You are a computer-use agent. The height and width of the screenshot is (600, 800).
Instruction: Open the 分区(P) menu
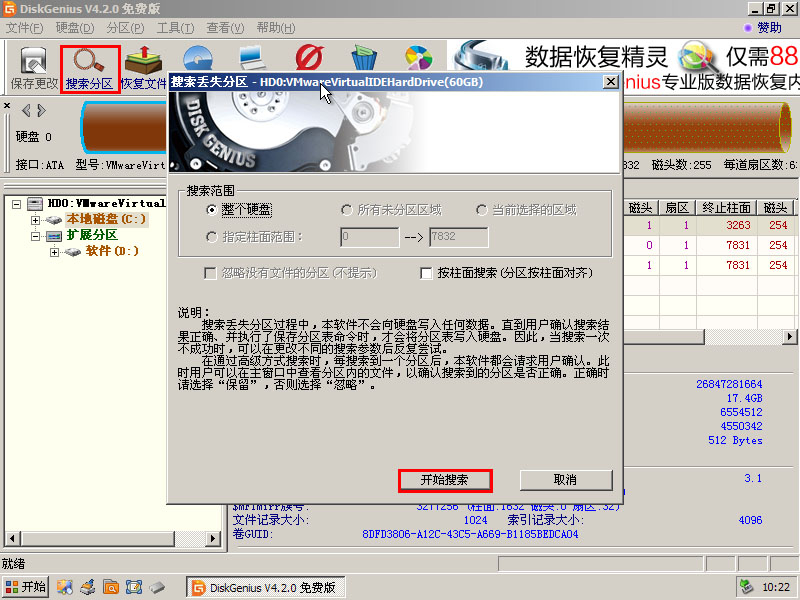pyautogui.click(x=126, y=28)
